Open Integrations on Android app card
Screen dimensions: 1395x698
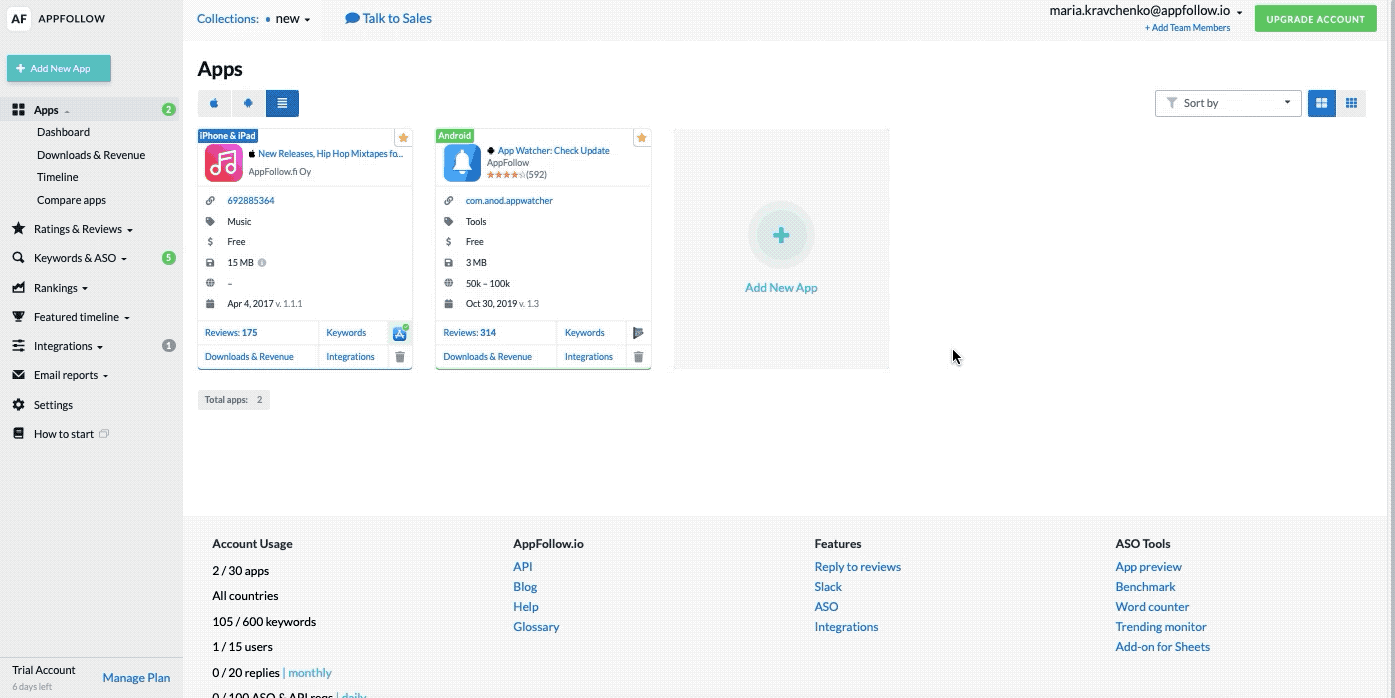point(589,357)
